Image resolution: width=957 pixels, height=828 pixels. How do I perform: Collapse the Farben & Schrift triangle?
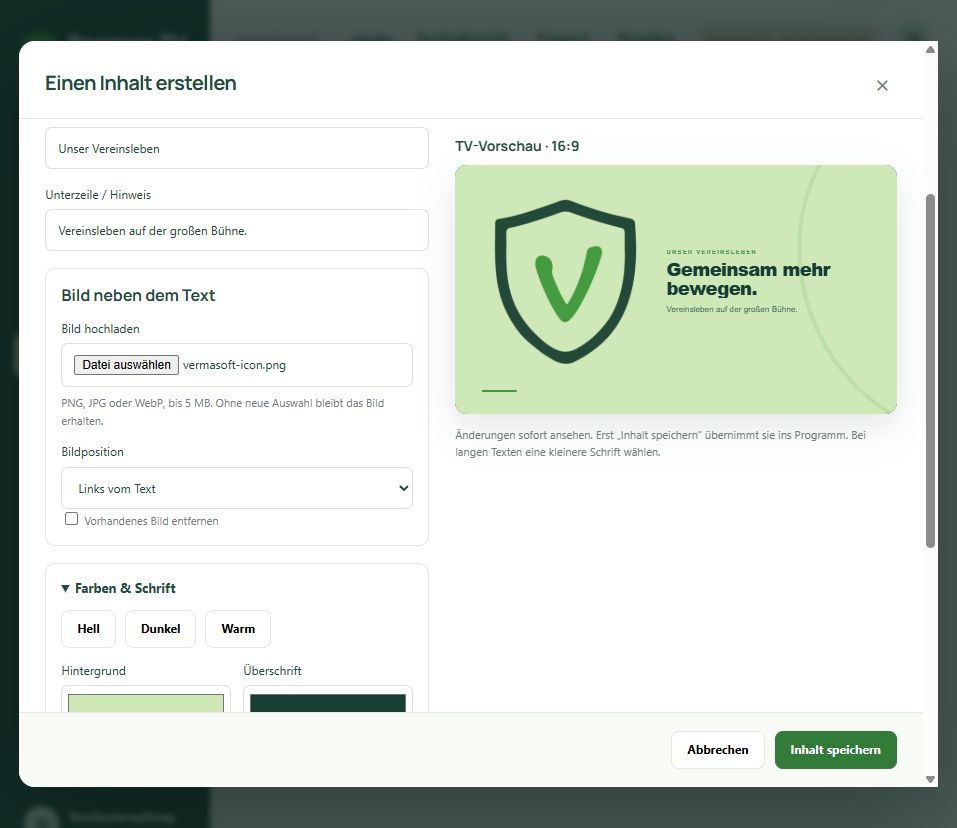pyautogui.click(x=65, y=588)
